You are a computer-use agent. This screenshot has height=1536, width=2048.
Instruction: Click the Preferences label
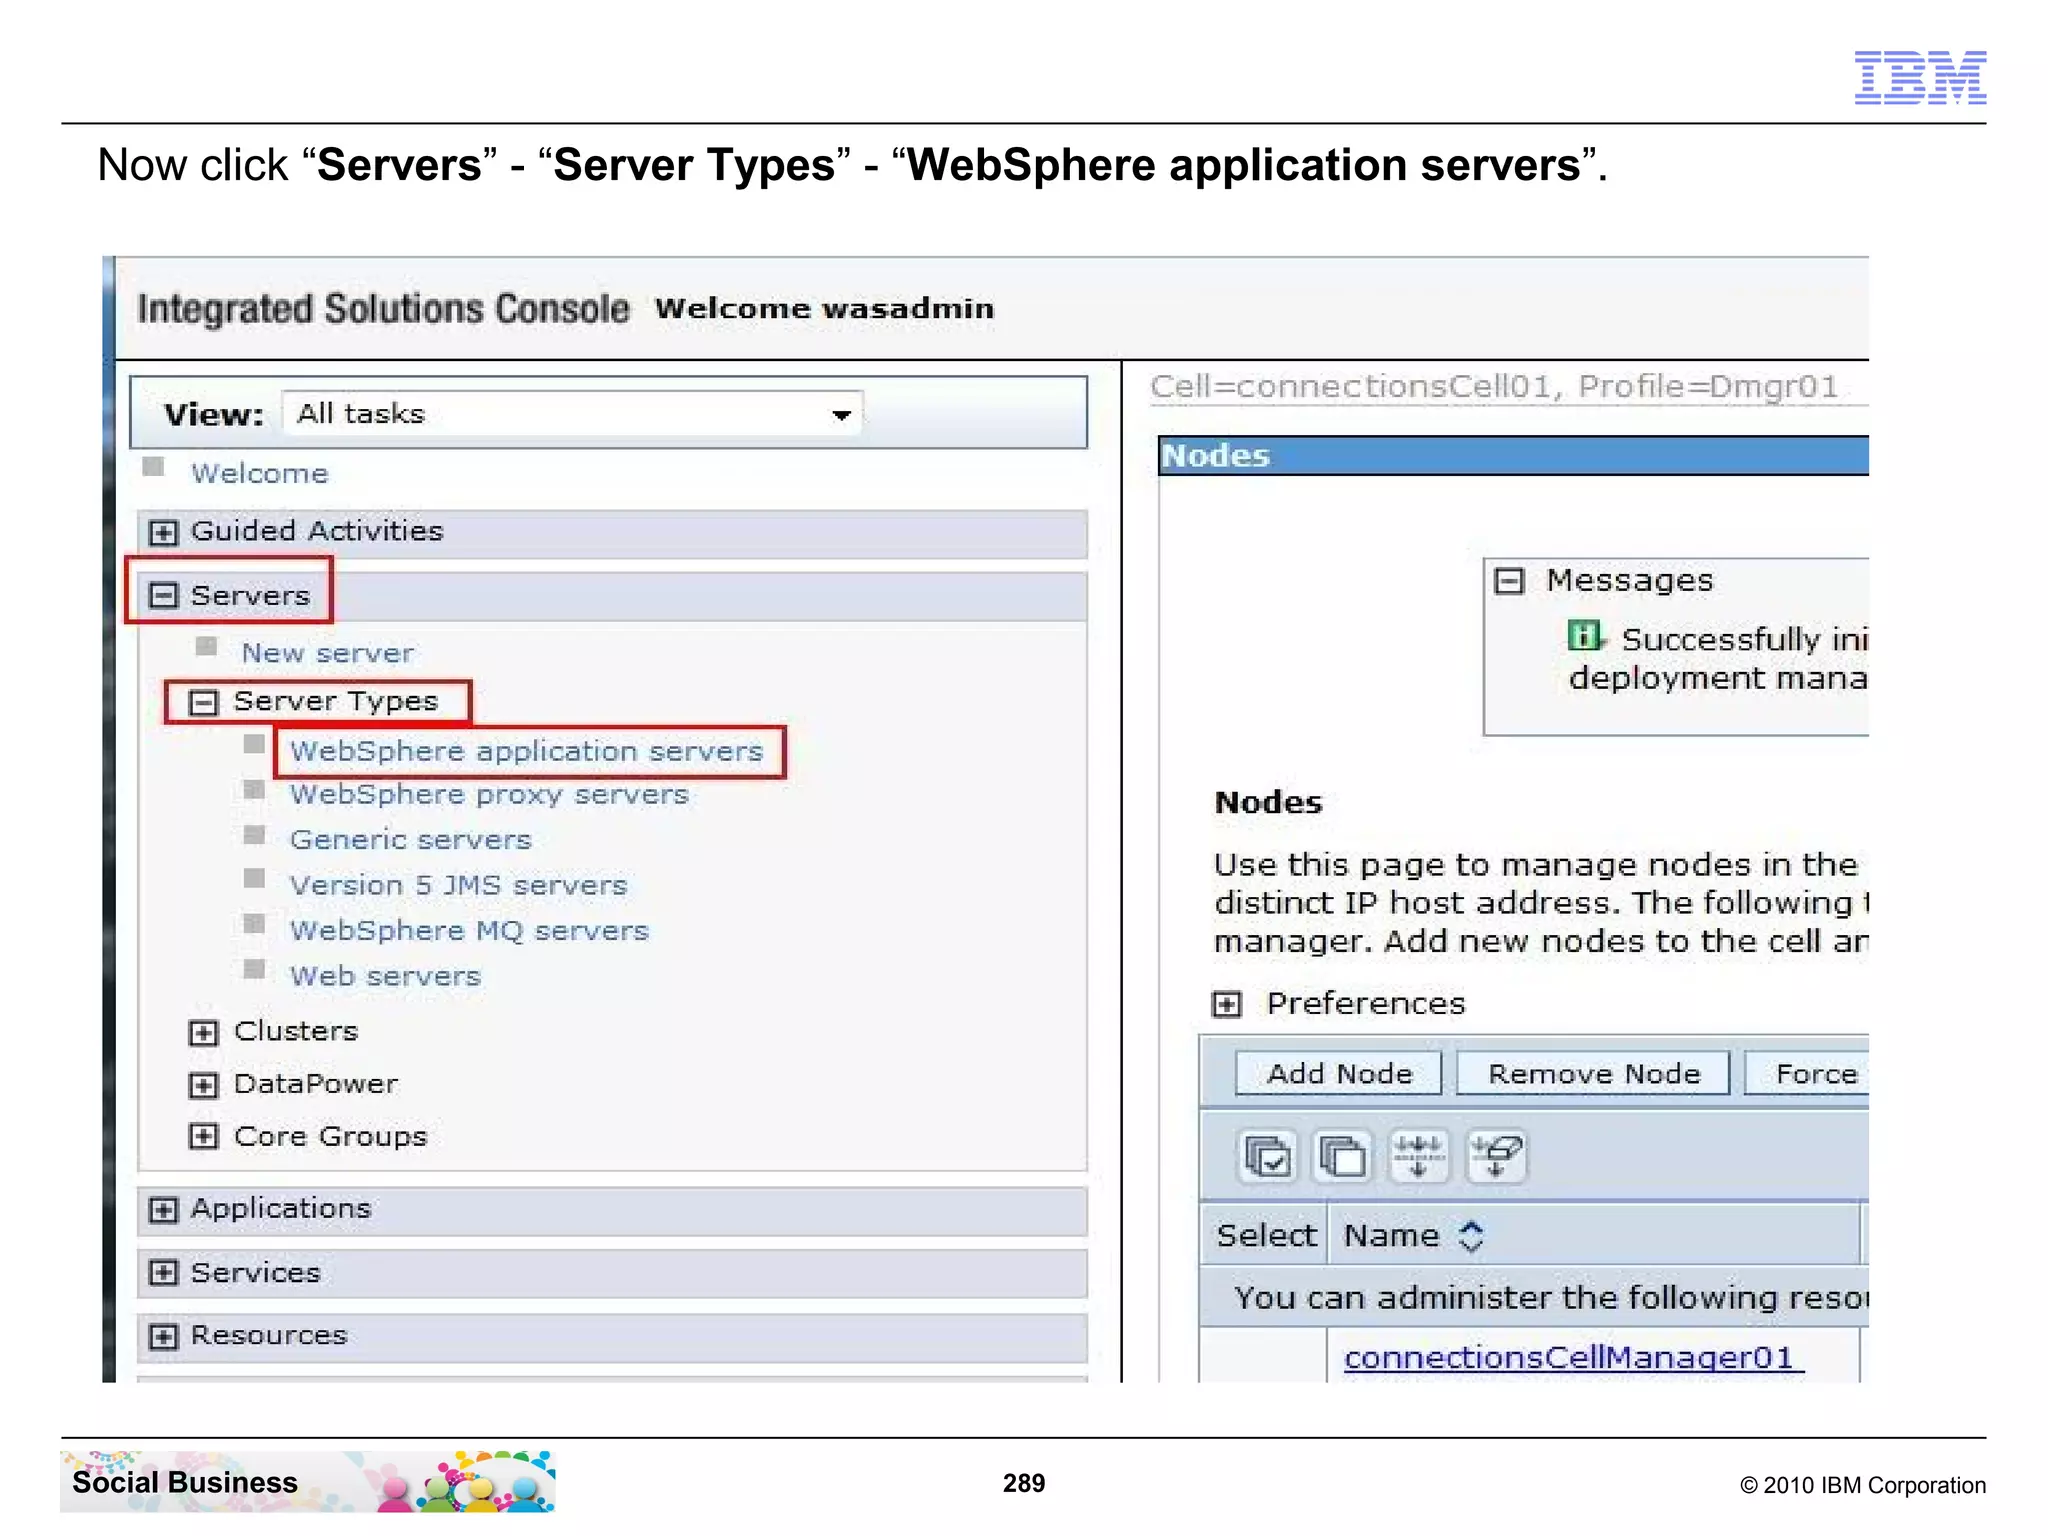coord(1366,1004)
